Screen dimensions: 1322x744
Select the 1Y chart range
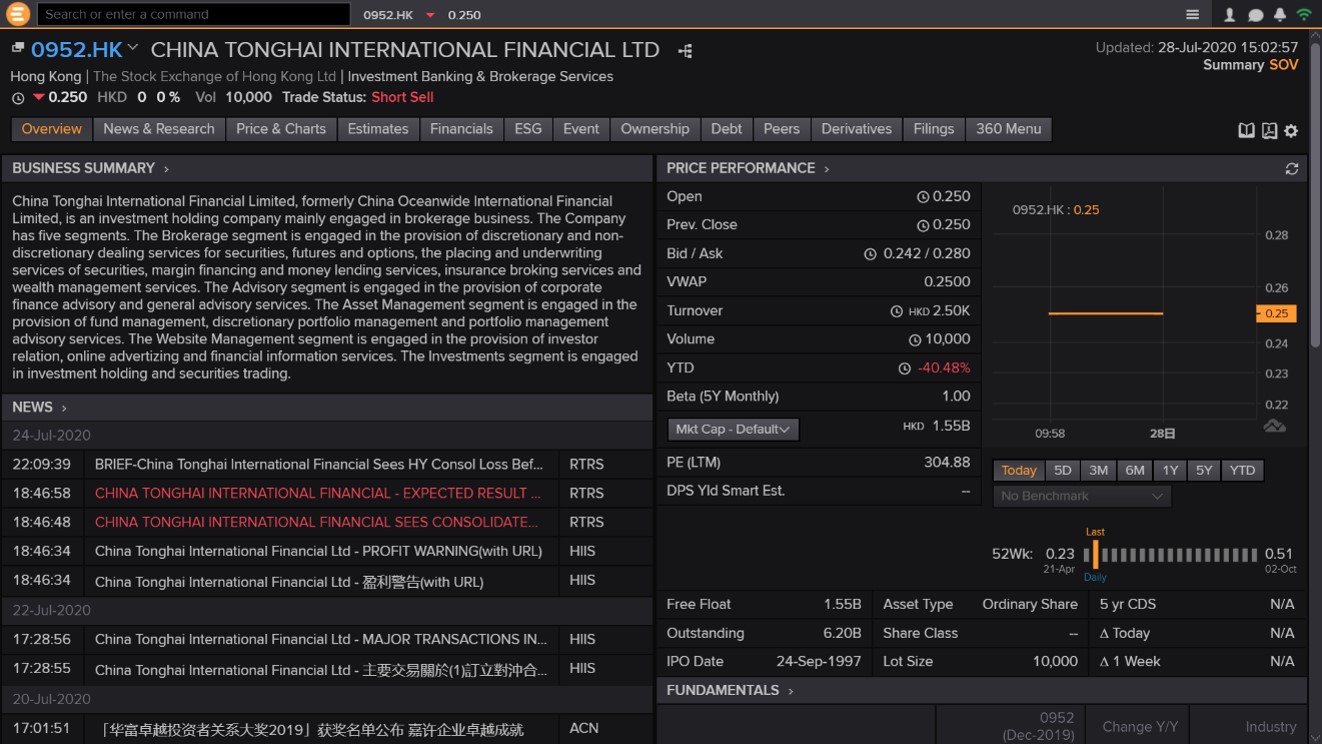[1169, 470]
